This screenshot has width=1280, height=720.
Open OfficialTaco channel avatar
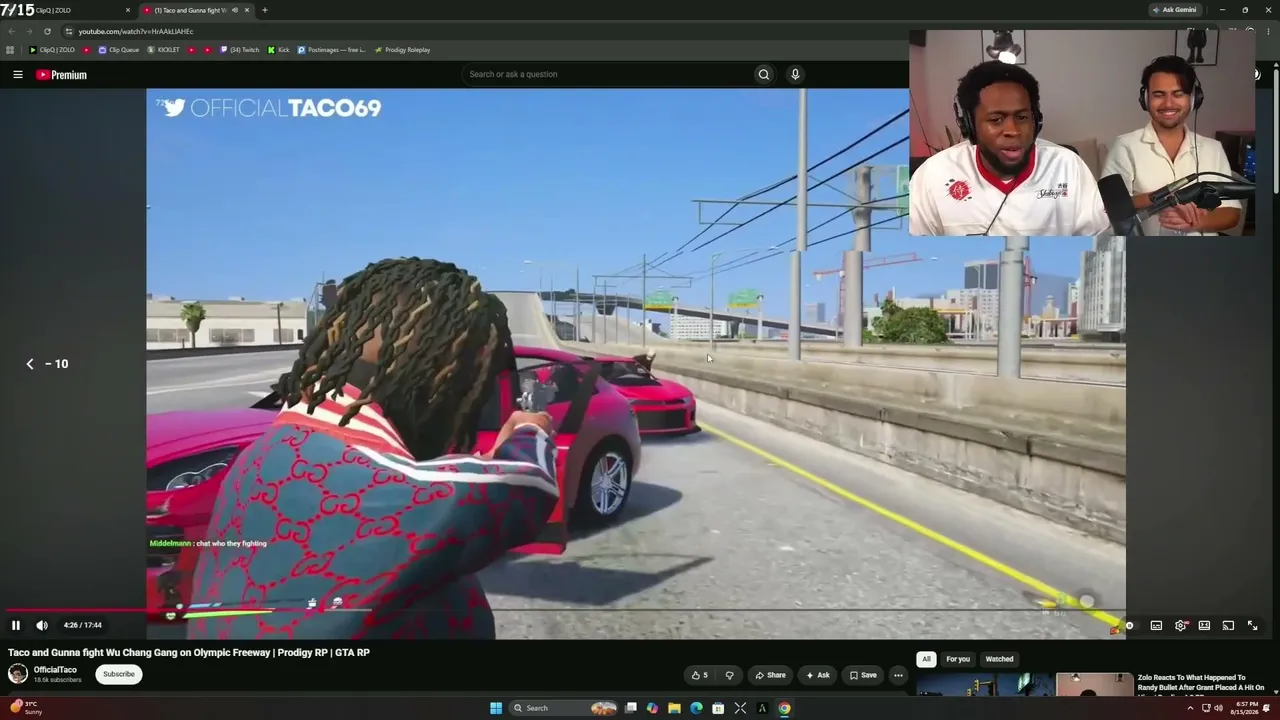pyautogui.click(x=18, y=674)
